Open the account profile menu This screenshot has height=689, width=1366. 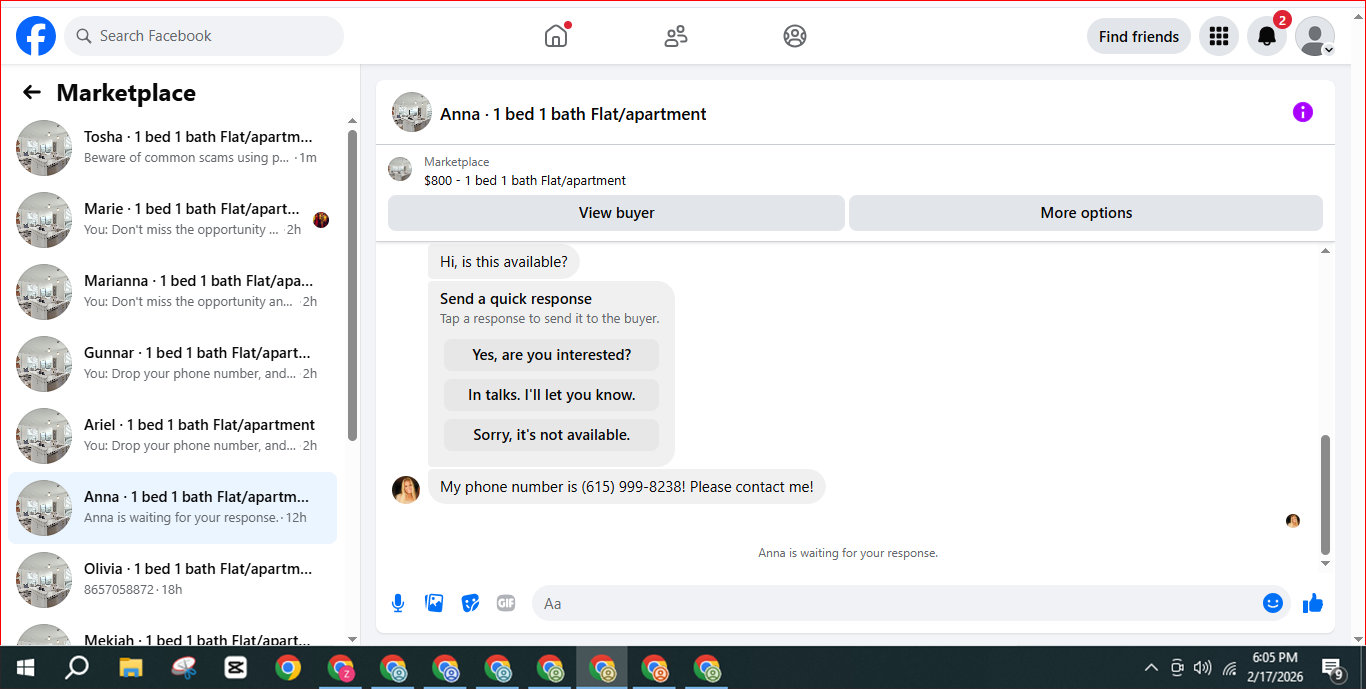1314,36
